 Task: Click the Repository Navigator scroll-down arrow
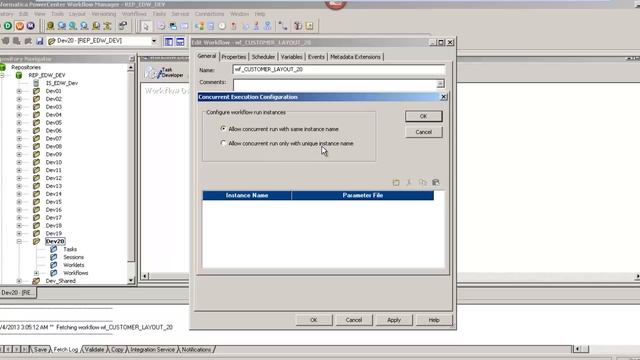(131, 280)
